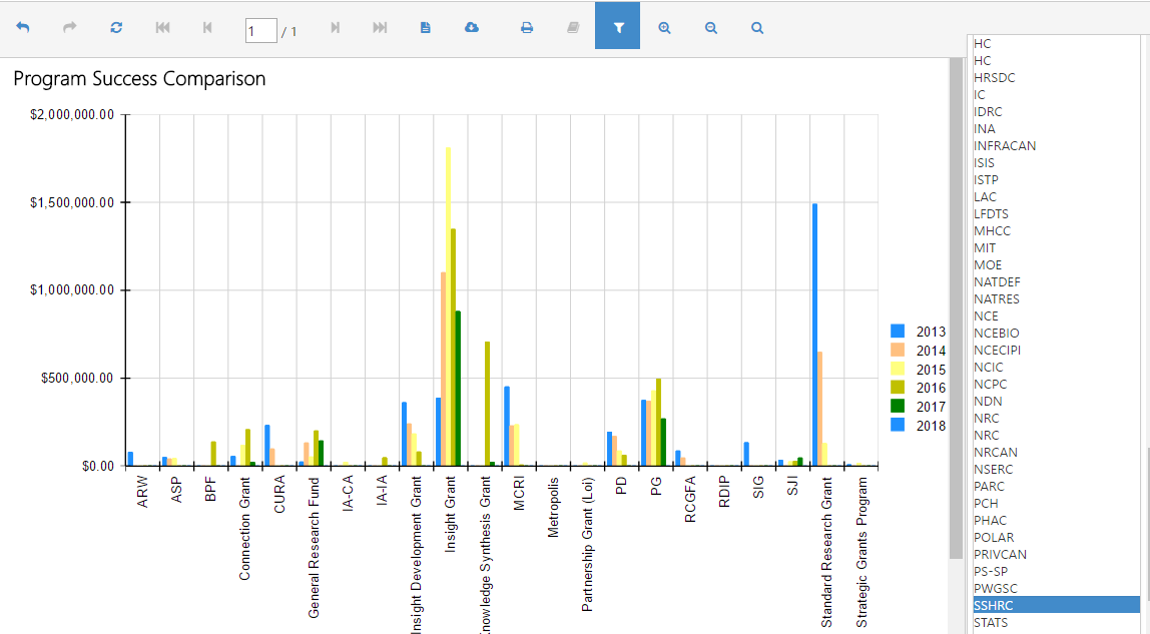Print the report using printer icon

[x=527, y=28]
